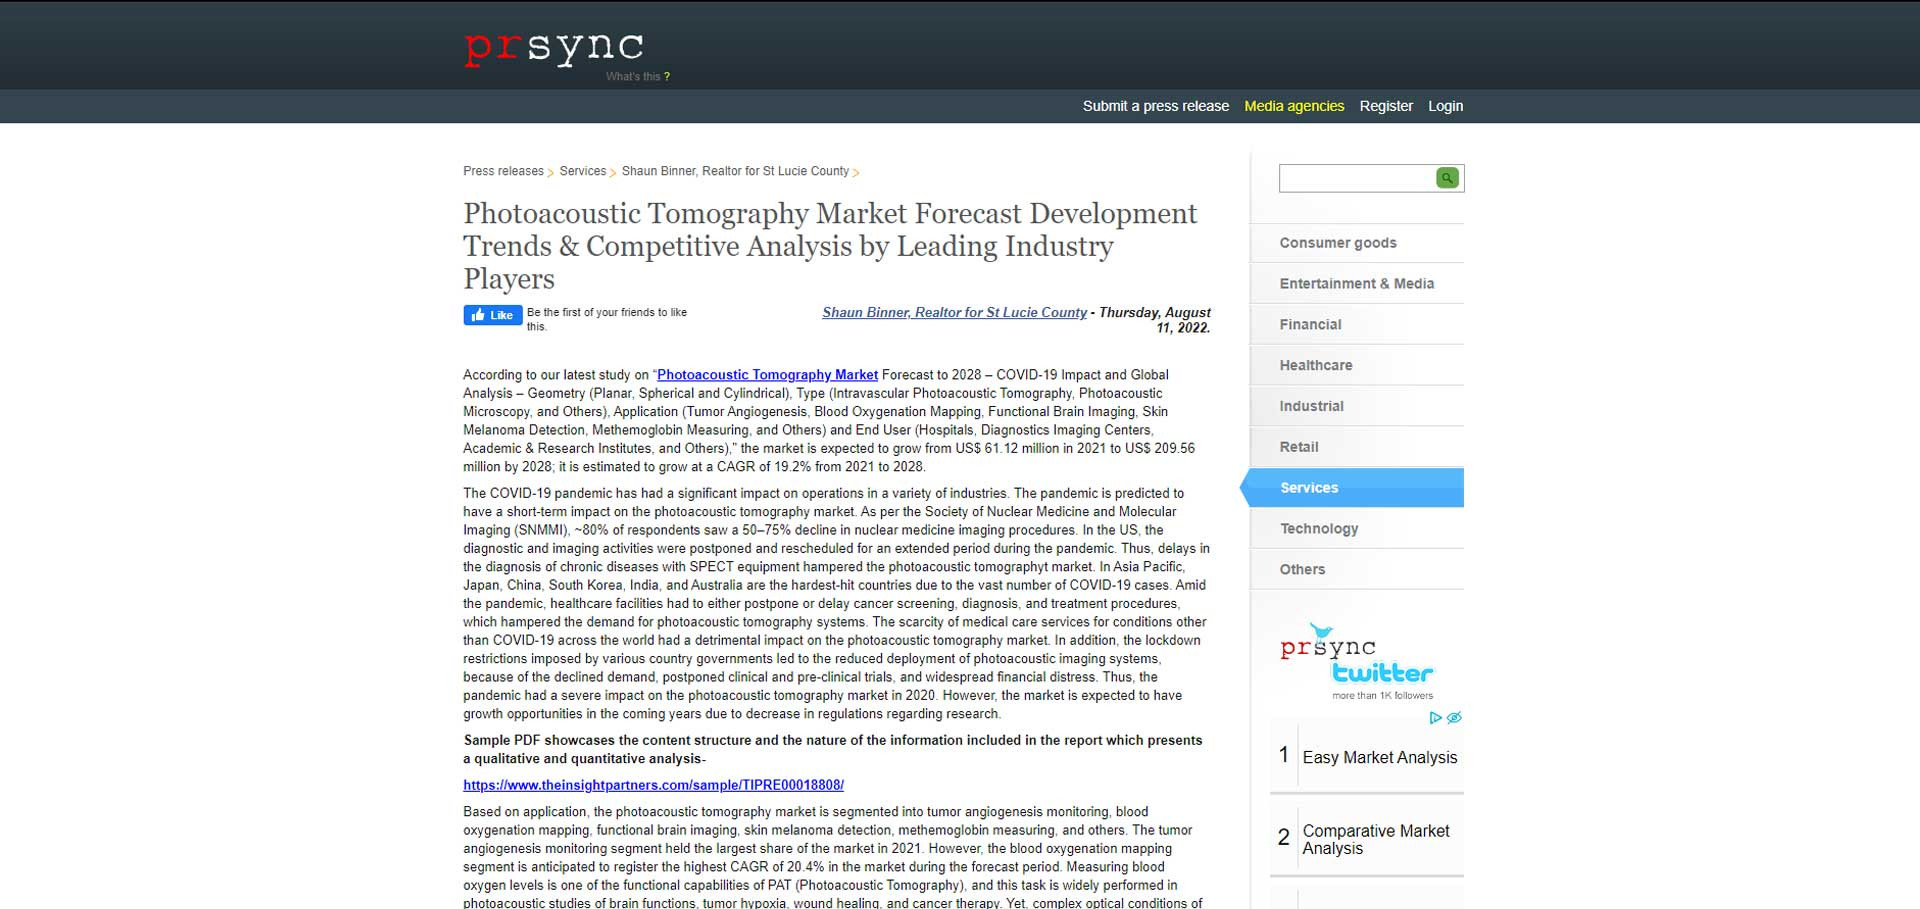Open the Entertainment & Media category
This screenshot has height=909, width=1920.
point(1356,283)
